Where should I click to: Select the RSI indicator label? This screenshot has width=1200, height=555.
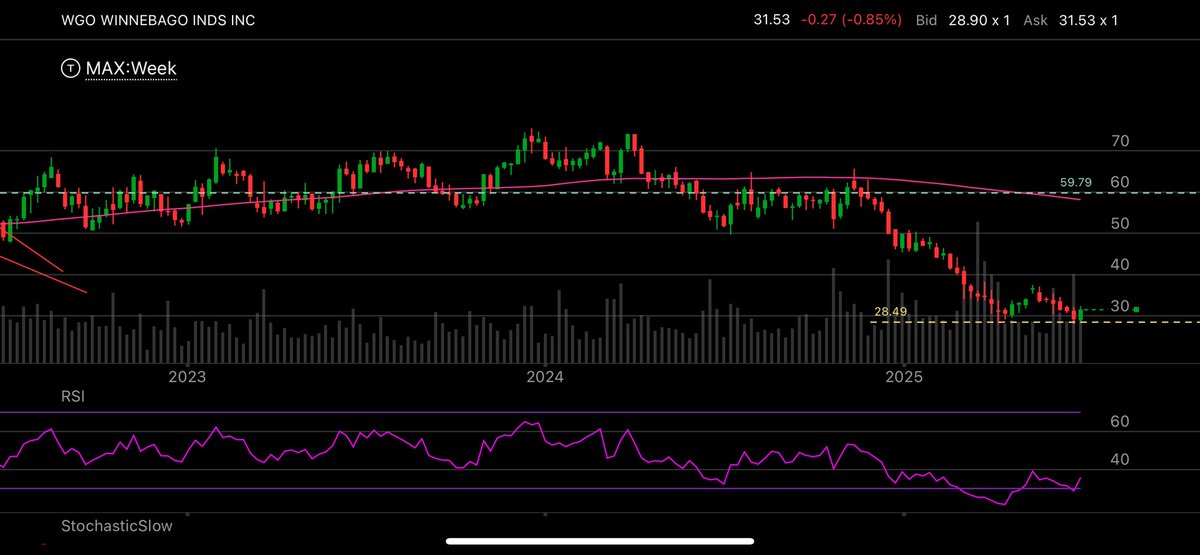pyautogui.click(x=73, y=397)
